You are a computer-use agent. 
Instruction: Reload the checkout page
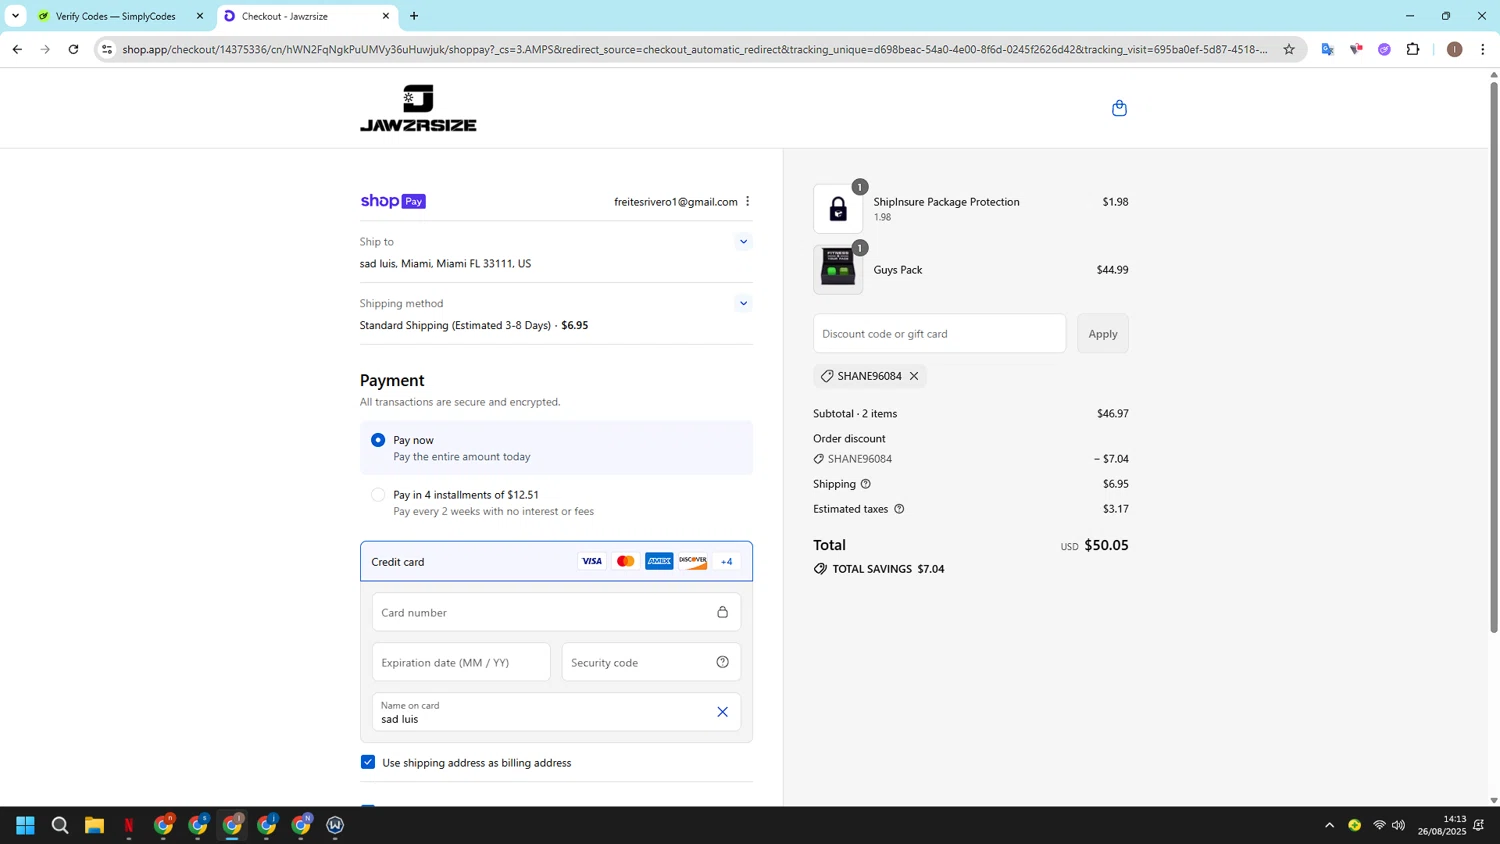coord(73,49)
